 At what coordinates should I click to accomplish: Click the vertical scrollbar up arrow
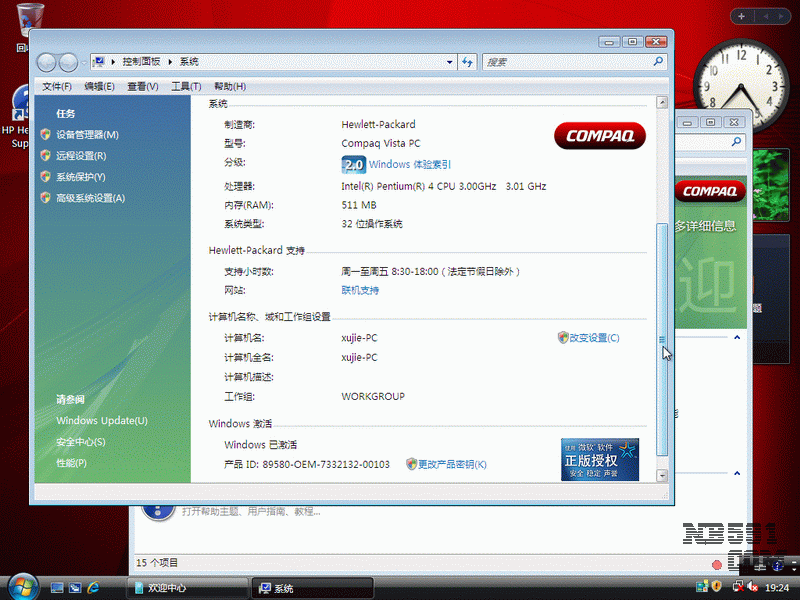point(661,103)
